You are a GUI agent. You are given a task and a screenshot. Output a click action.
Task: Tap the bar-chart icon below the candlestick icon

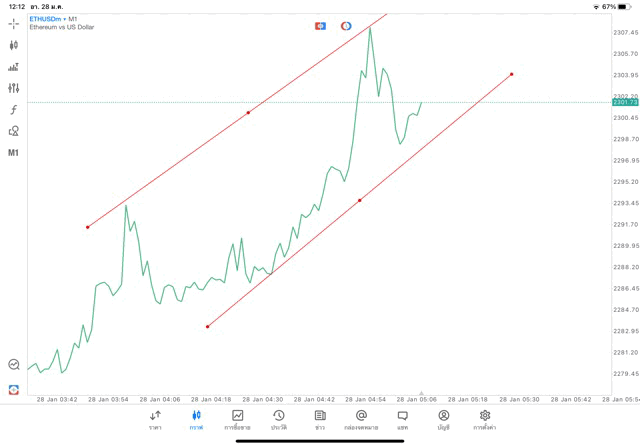point(13,67)
